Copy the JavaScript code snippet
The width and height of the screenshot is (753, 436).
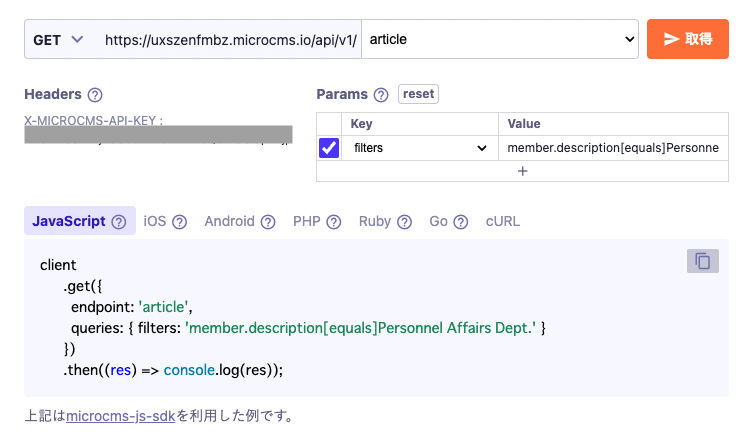pyautogui.click(x=702, y=261)
